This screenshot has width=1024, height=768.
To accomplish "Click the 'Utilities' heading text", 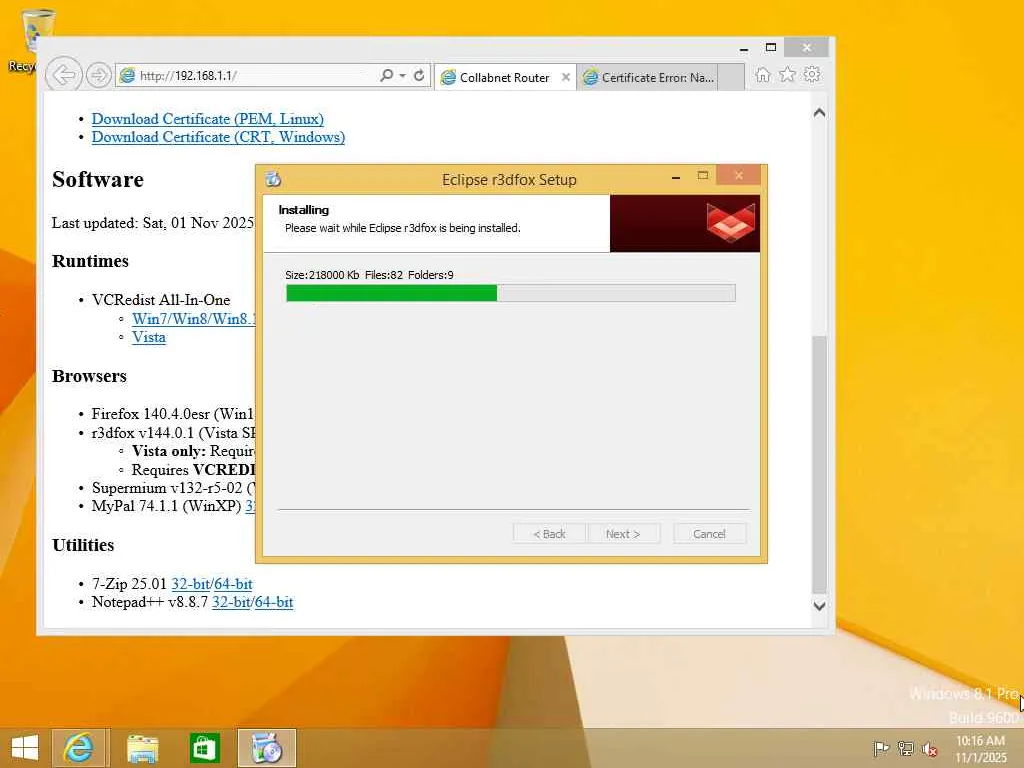I will pyautogui.click(x=83, y=545).
